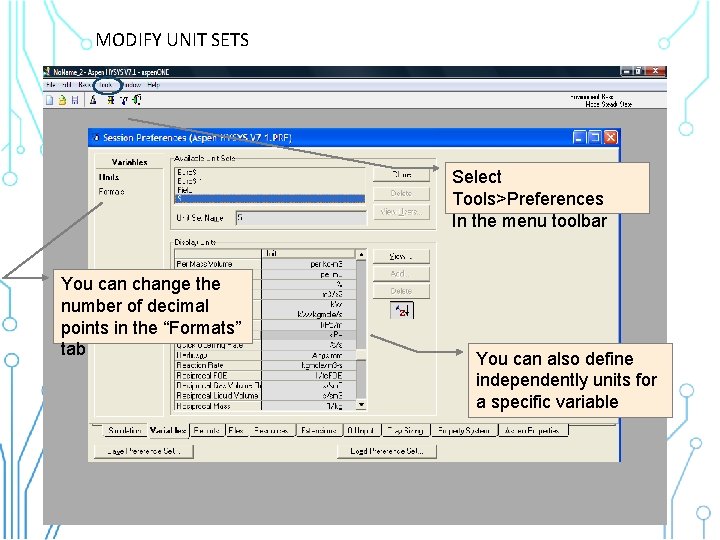Click the toolbar icon left of the green one

[124, 100]
